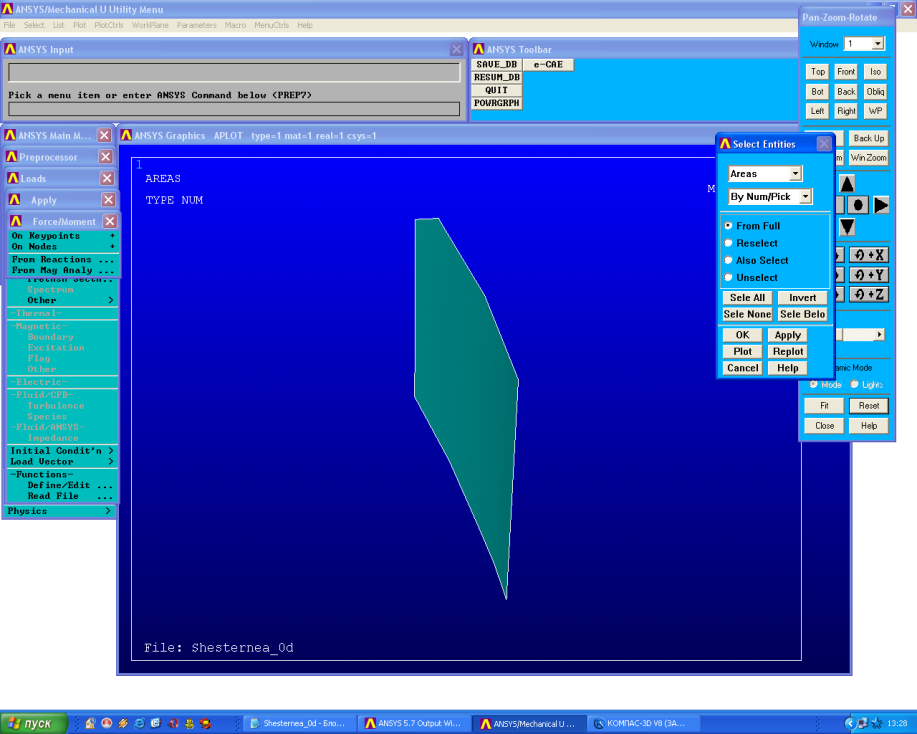Open the Start (пуск) menu

pyautogui.click(x=33, y=723)
